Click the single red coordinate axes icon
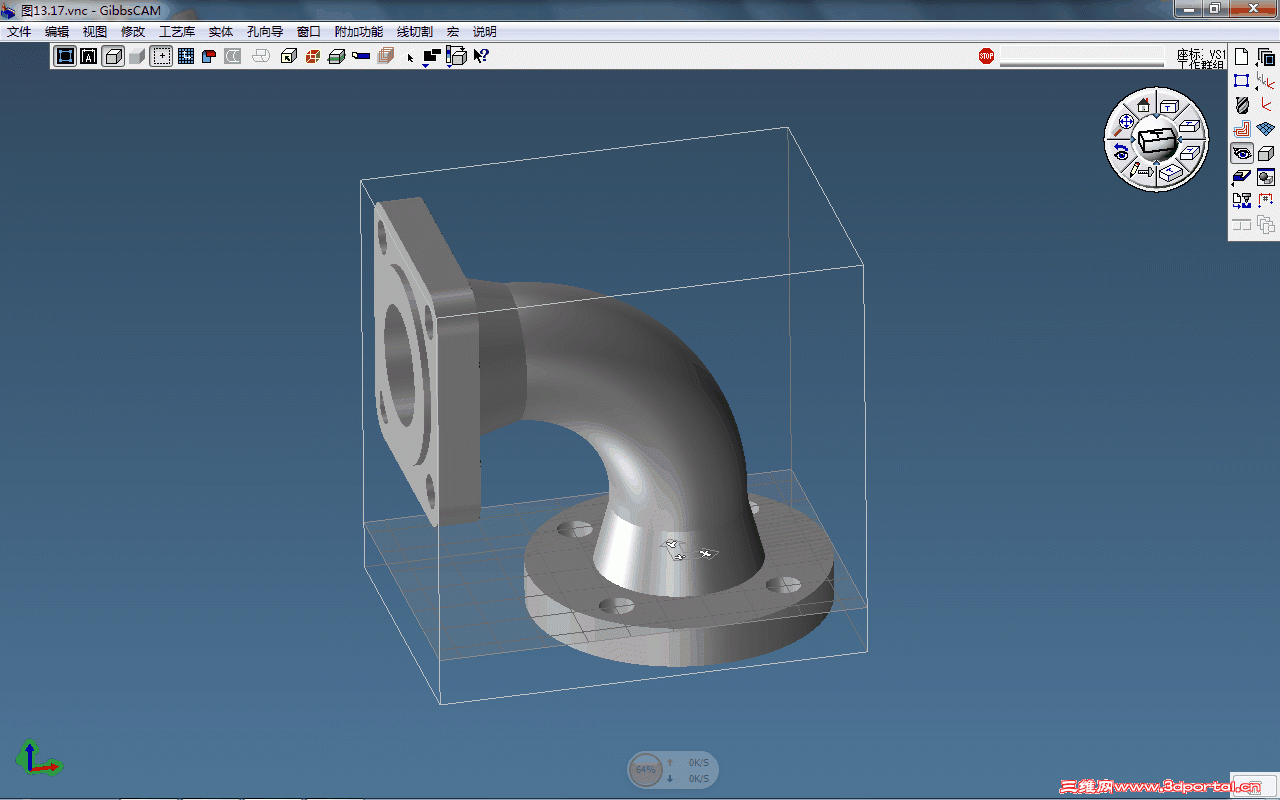 (x=1265, y=105)
